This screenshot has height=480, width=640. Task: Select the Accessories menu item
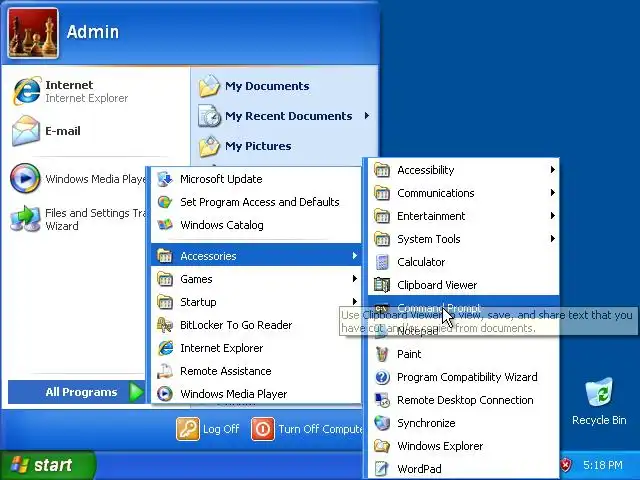click(x=256, y=256)
